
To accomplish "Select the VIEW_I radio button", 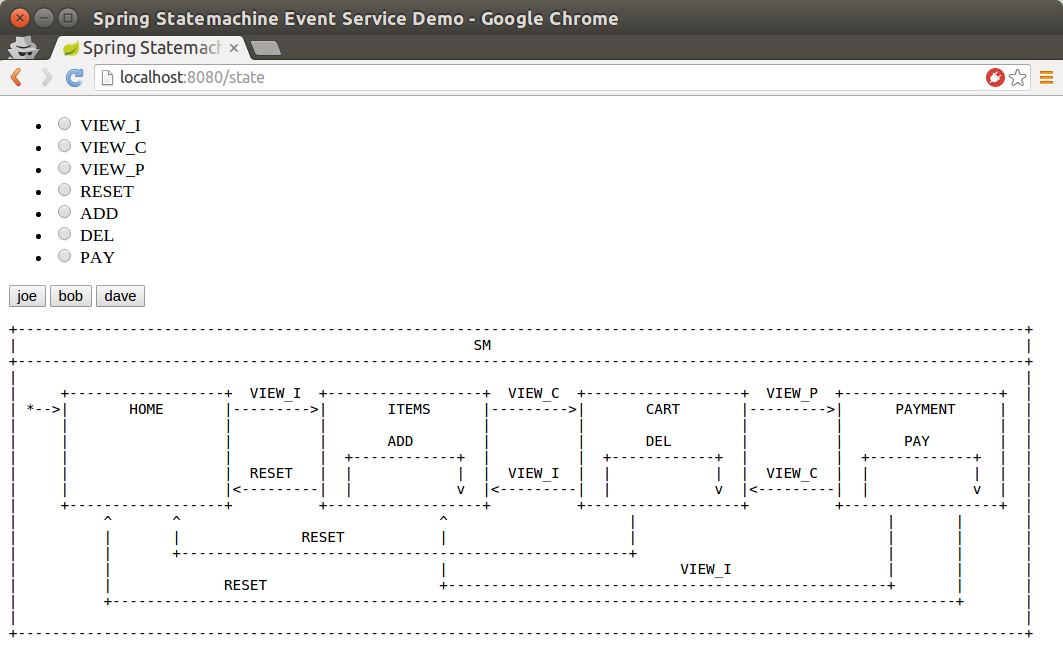I will (64, 124).
